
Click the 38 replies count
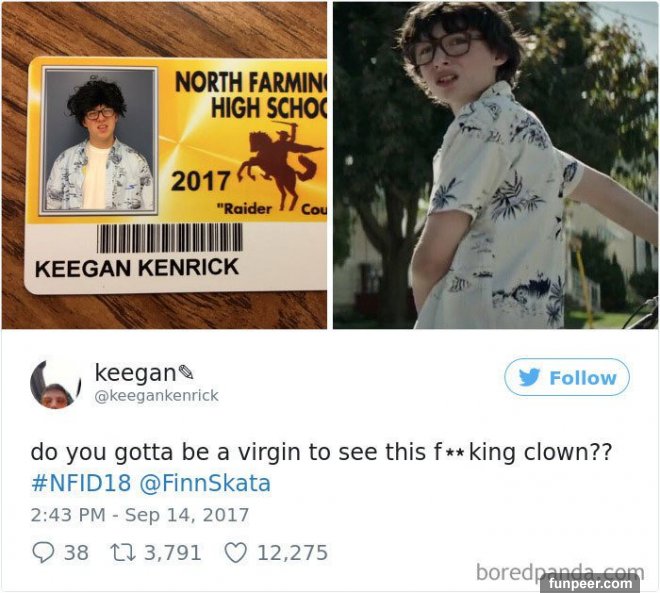pyautogui.click(x=76, y=553)
